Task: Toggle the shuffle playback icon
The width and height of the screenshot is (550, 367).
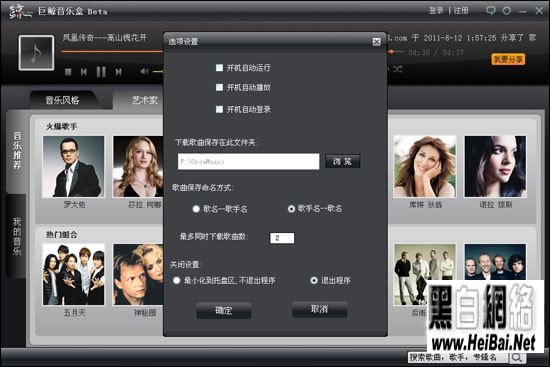Action: click(x=397, y=69)
